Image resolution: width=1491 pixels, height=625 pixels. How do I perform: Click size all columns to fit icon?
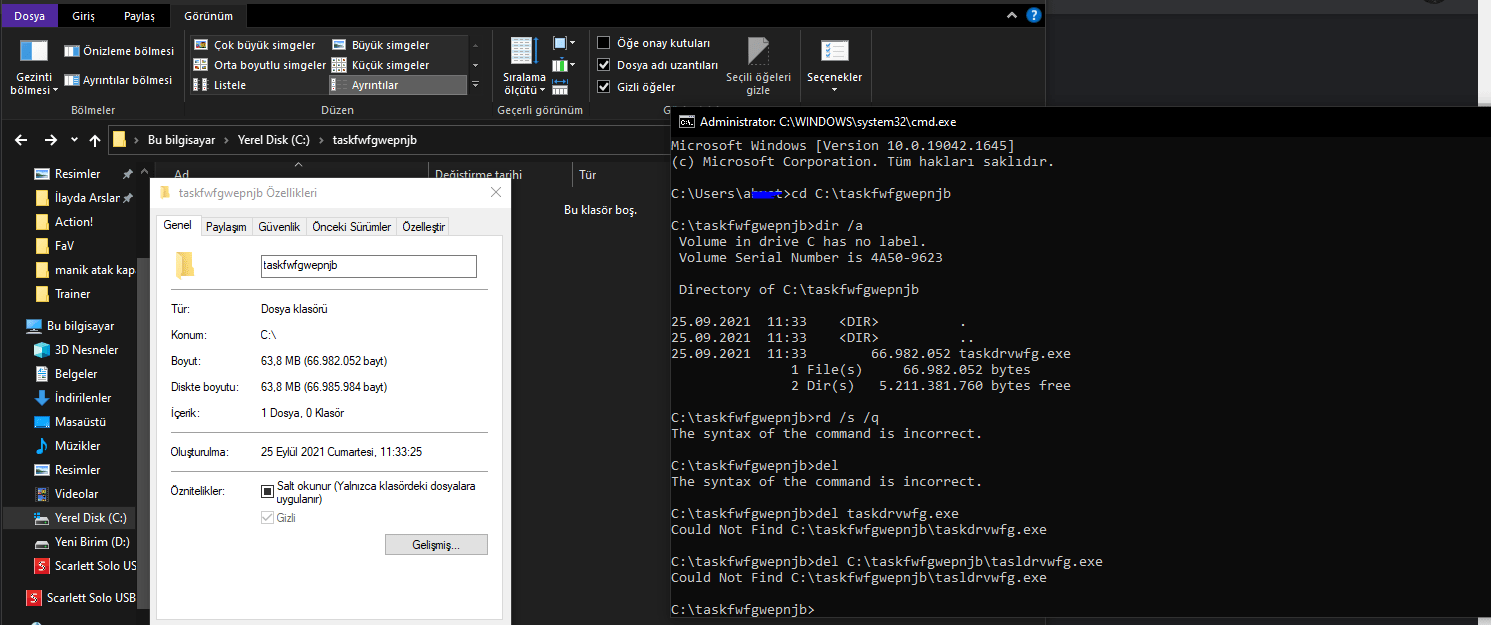[x=560, y=87]
